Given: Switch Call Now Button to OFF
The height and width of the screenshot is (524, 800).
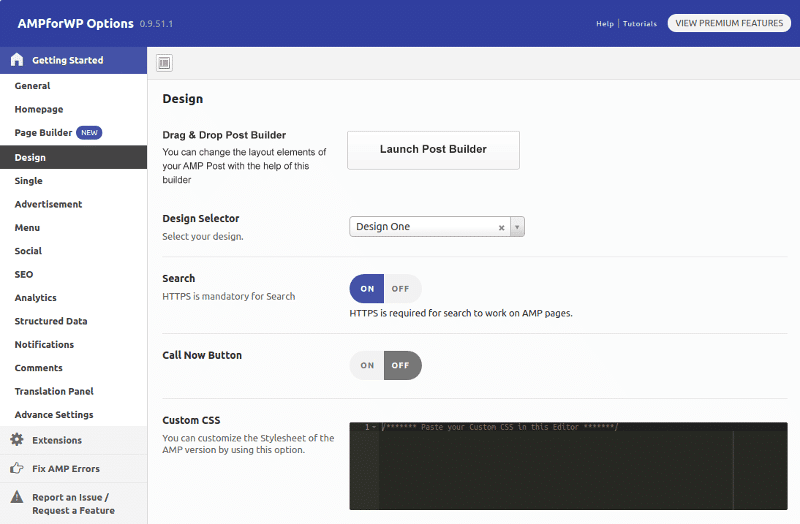Looking at the screenshot, I should (x=401, y=365).
